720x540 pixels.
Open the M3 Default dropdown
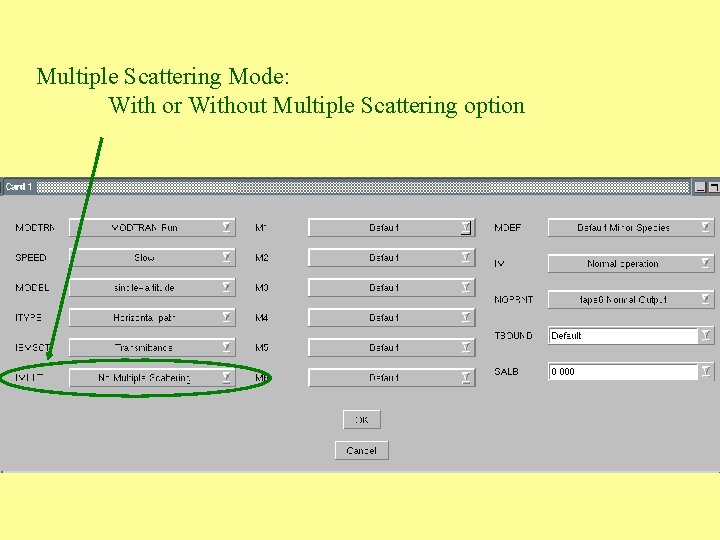point(392,287)
